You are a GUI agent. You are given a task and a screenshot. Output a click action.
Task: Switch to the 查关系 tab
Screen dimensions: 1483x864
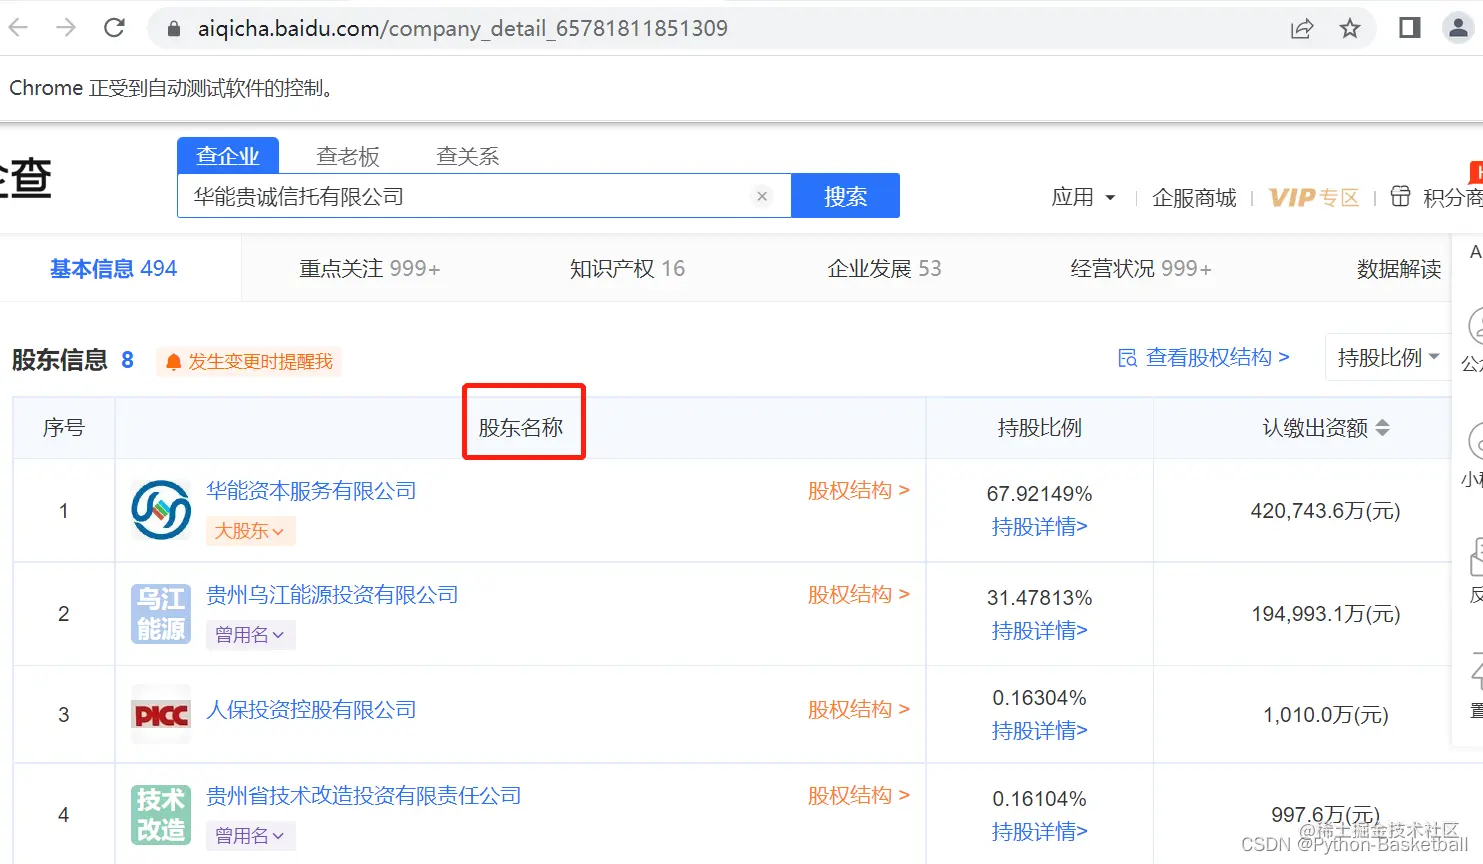[468, 156]
